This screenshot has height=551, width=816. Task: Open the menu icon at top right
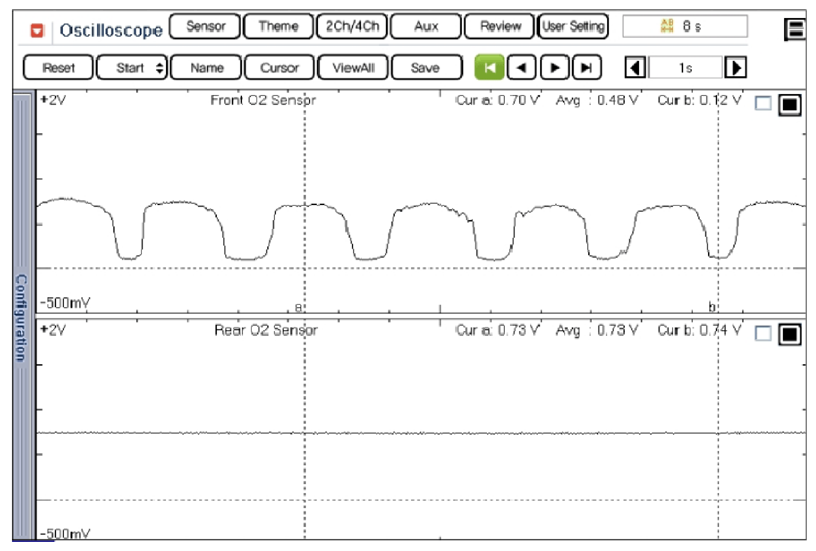click(x=796, y=29)
